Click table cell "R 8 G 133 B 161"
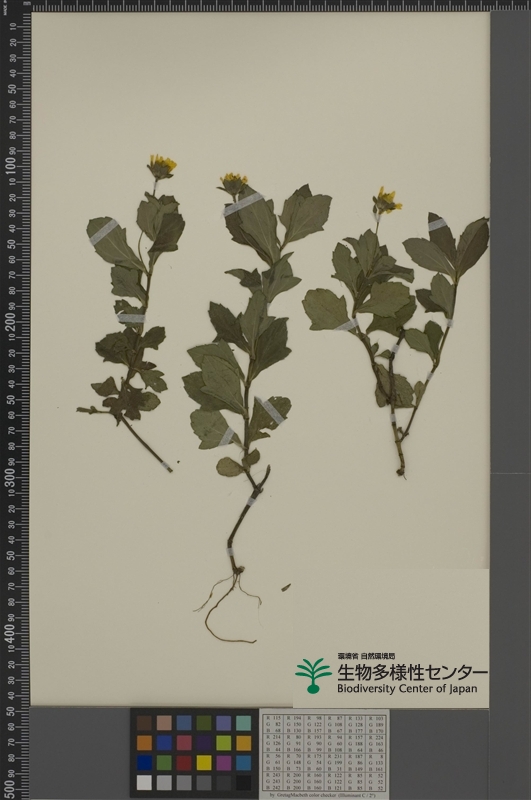The width and height of the screenshot is (531, 800). click(376, 763)
